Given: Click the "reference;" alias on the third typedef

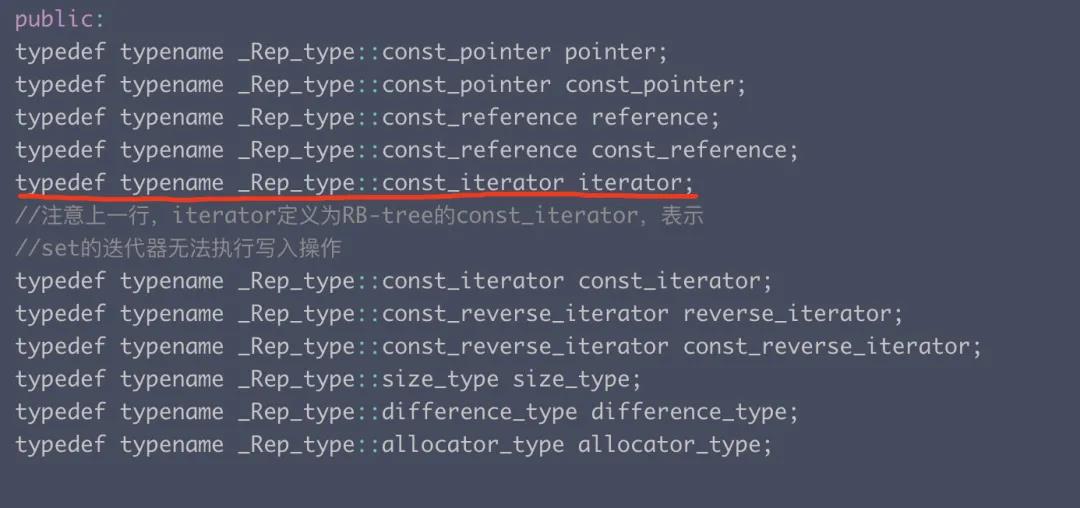Looking at the screenshot, I should (x=655, y=118).
